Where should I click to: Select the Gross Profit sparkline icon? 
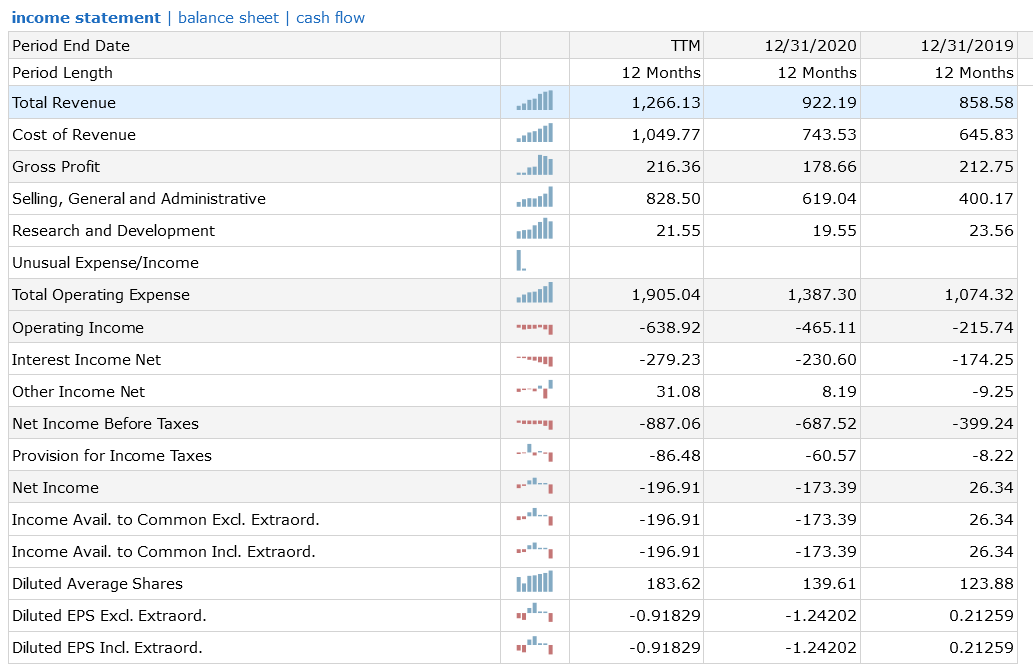point(535,166)
